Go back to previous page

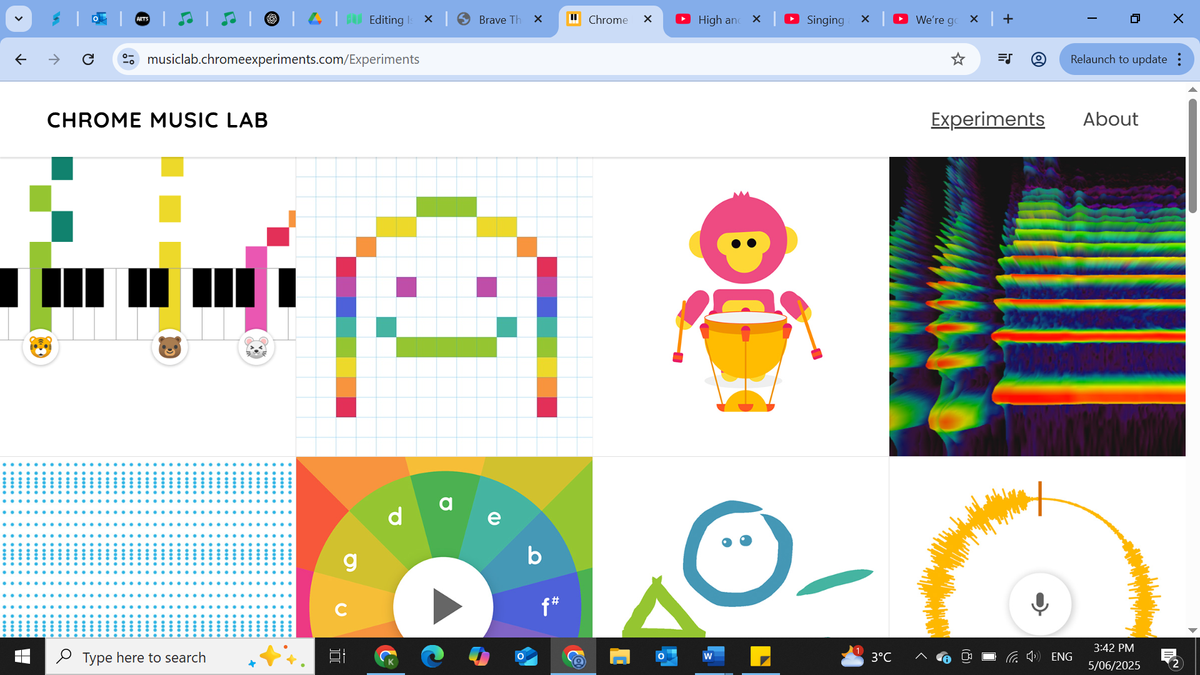click(x=21, y=59)
